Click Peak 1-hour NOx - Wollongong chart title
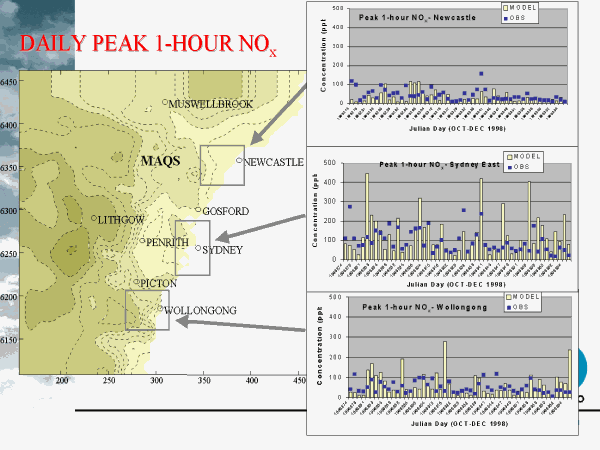 (x=424, y=307)
